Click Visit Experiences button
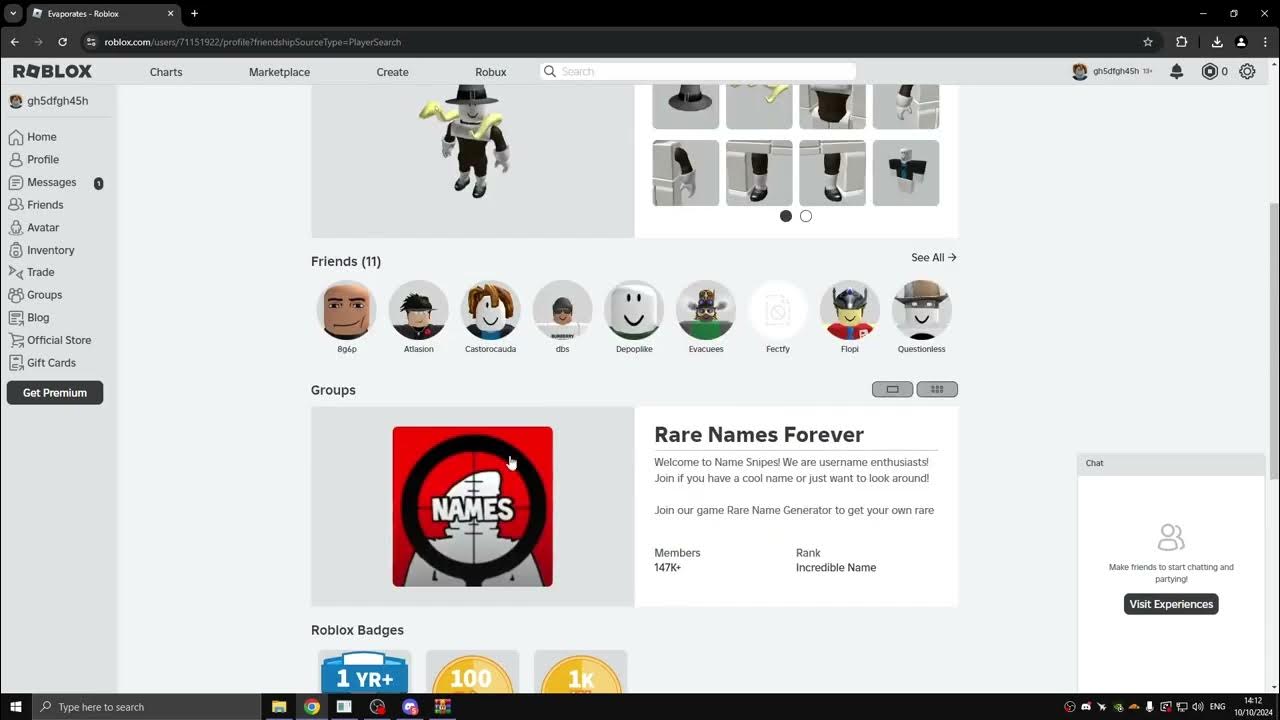Image resolution: width=1280 pixels, height=720 pixels. tap(1171, 604)
